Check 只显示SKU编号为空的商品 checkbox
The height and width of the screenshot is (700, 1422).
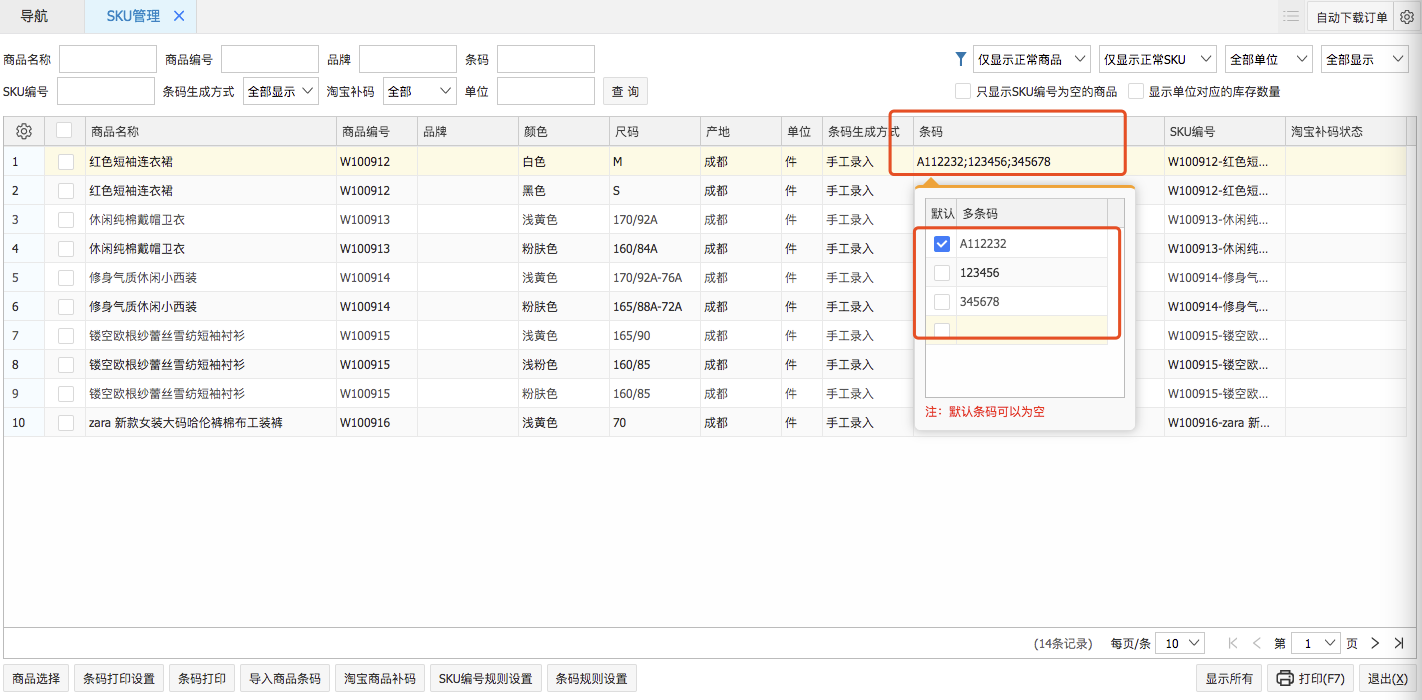point(963,91)
